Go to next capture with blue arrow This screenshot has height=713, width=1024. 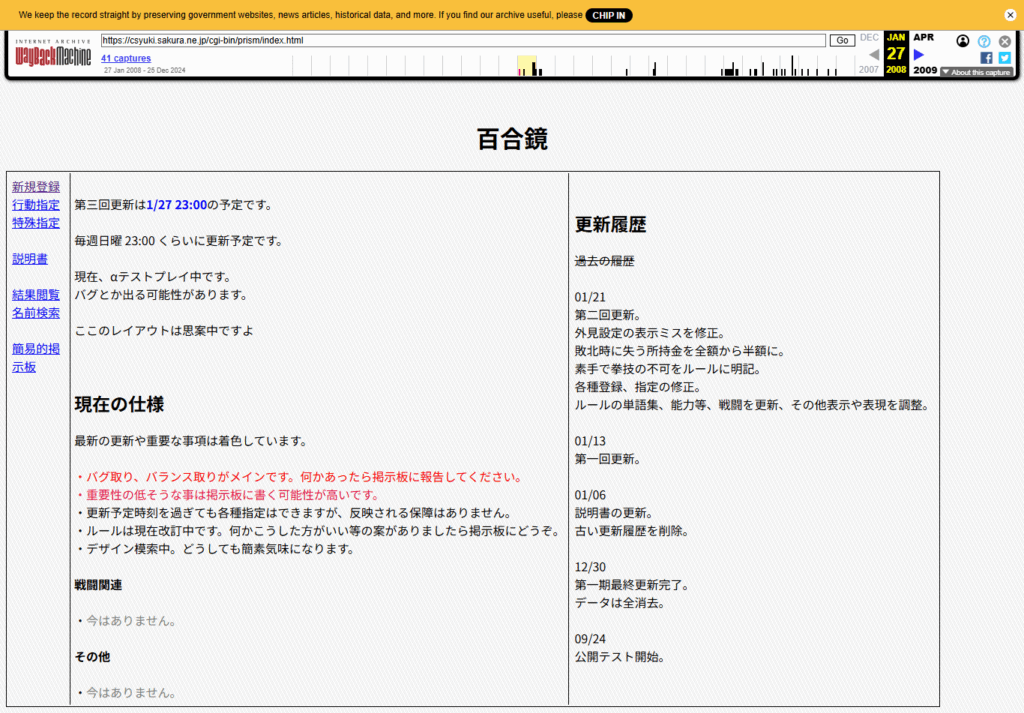point(919,55)
